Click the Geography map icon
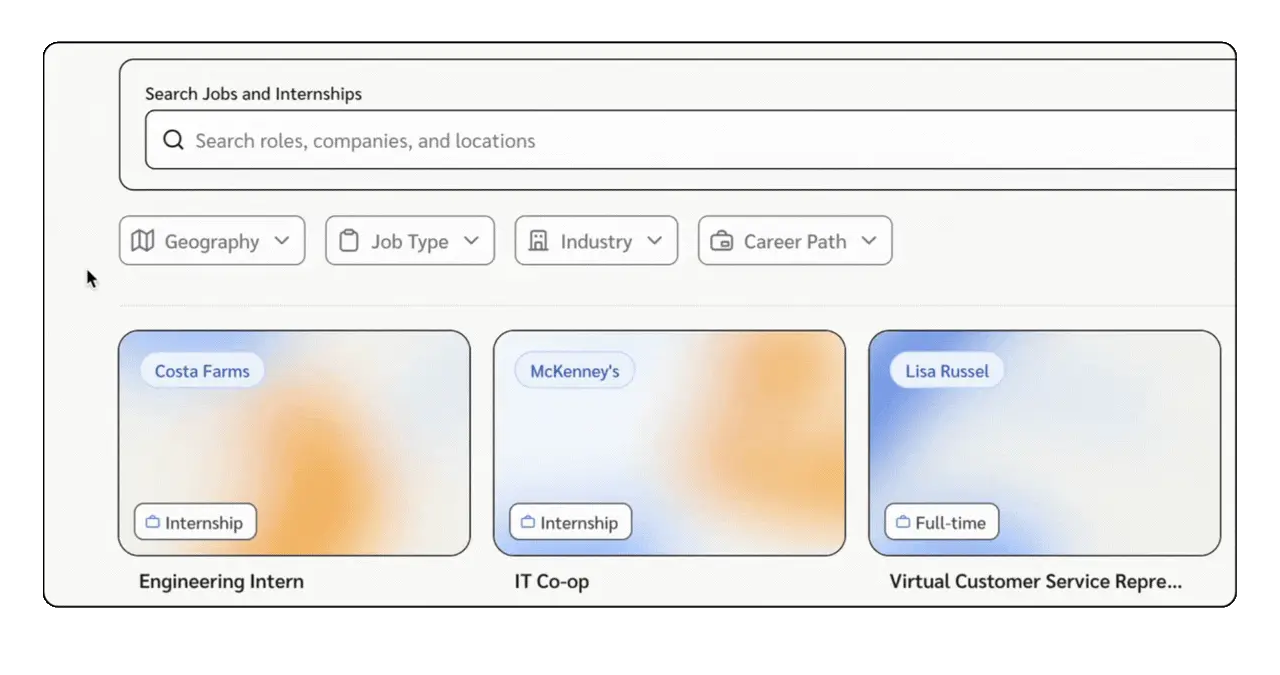Viewport: 1280px width, 675px height. pos(143,241)
